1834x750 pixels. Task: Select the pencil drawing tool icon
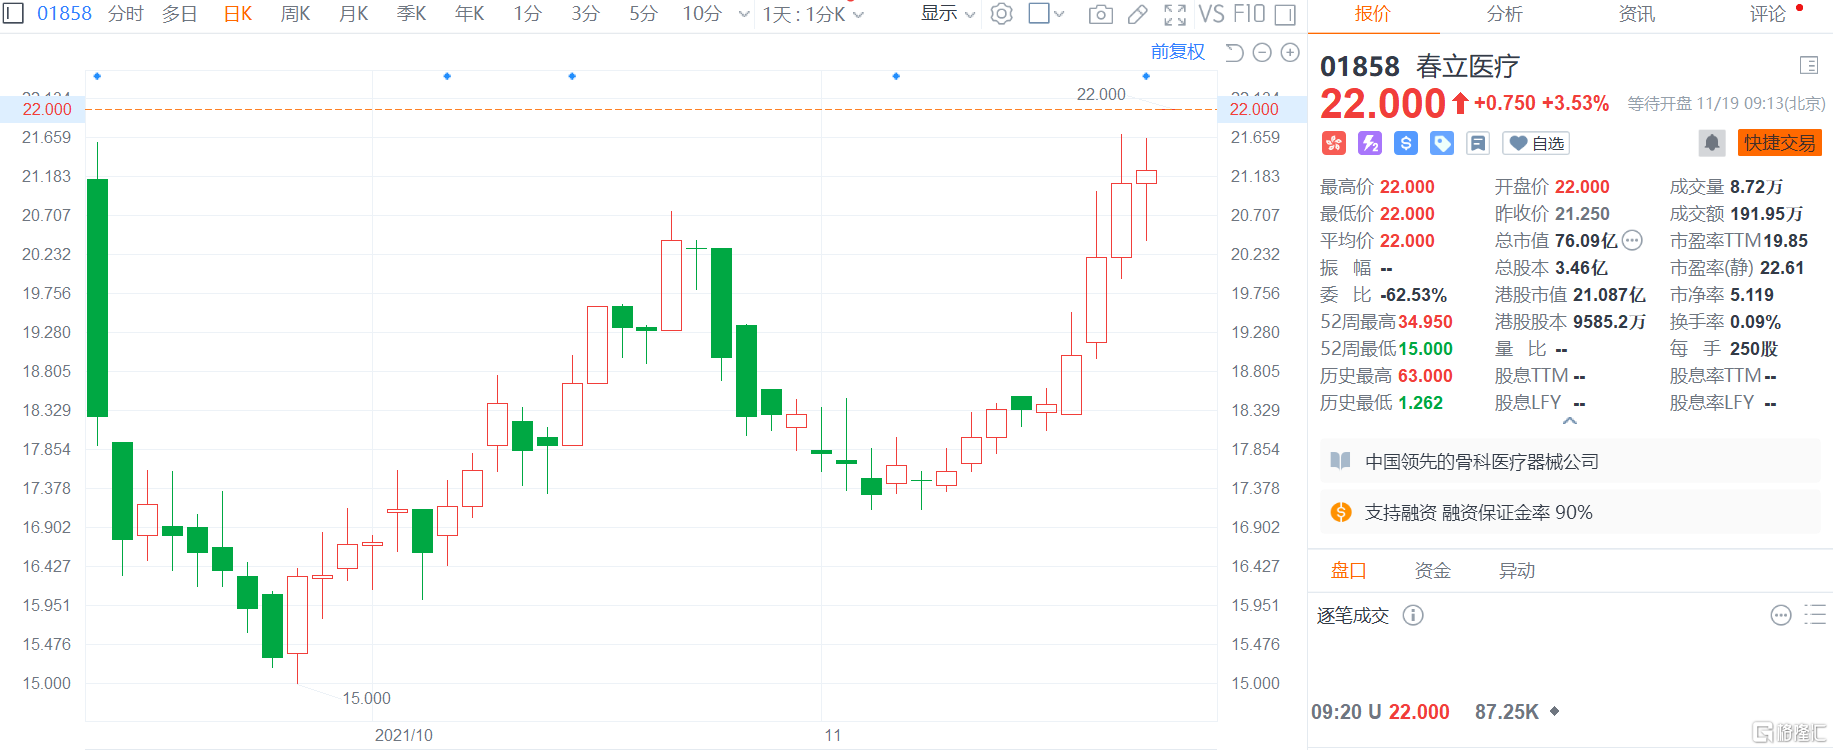(1137, 14)
